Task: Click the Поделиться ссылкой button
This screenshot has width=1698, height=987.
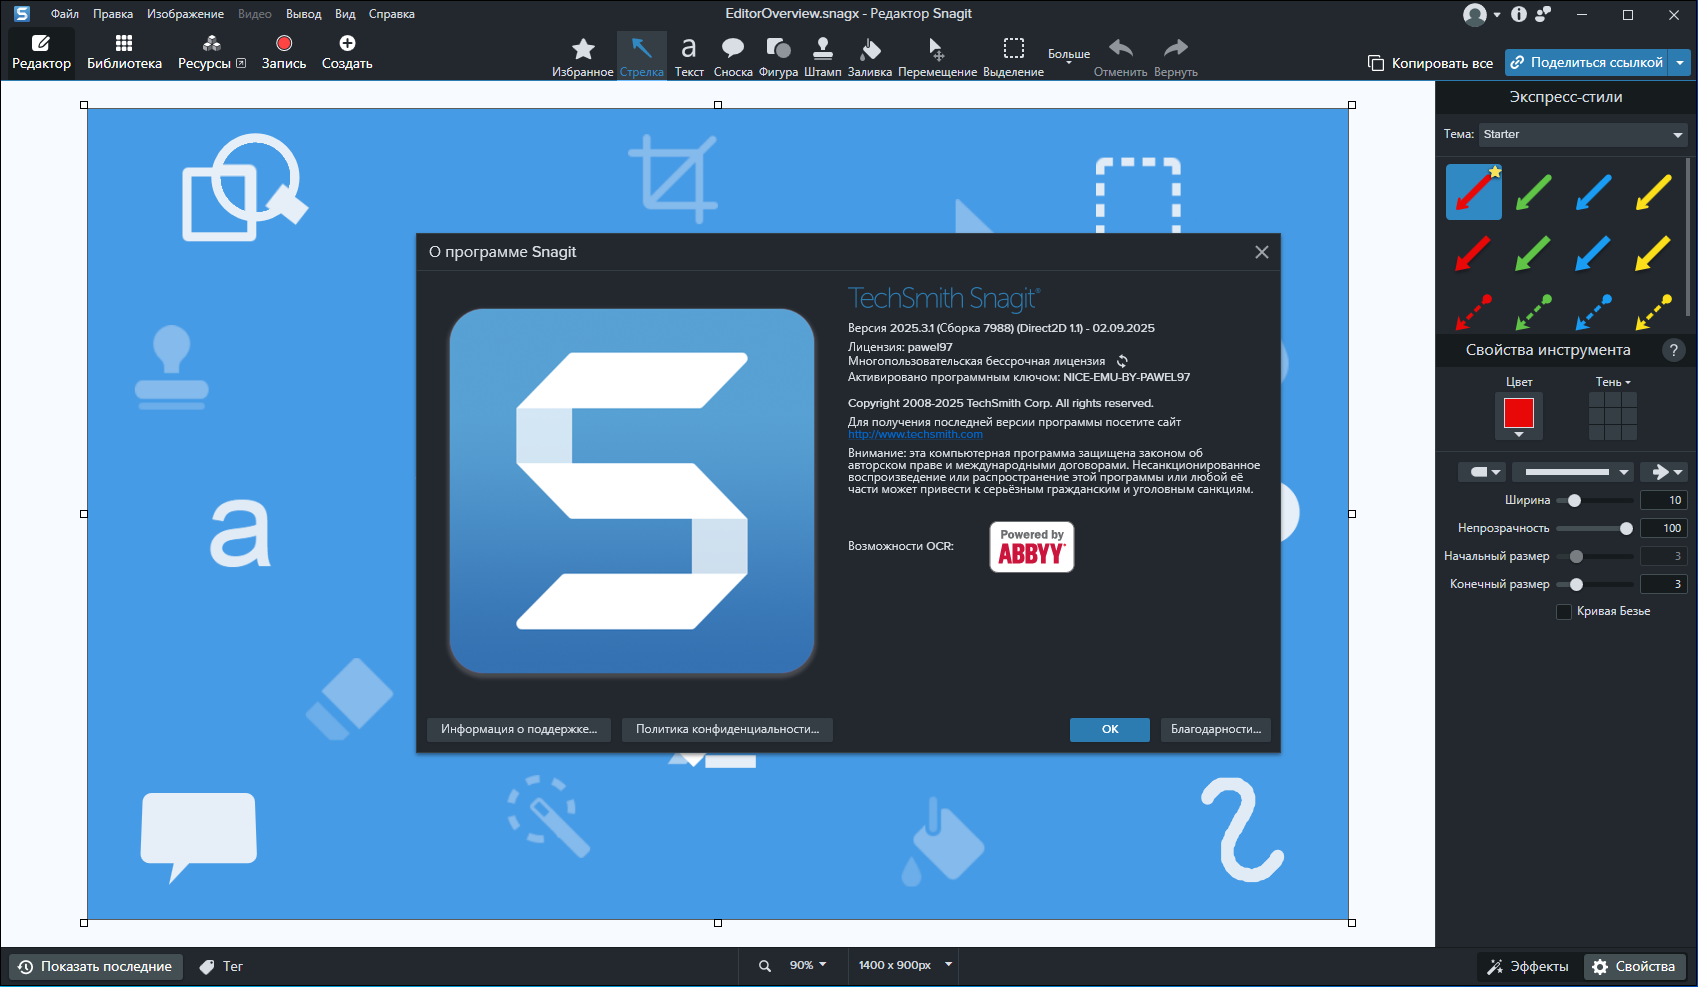Action: [1588, 62]
